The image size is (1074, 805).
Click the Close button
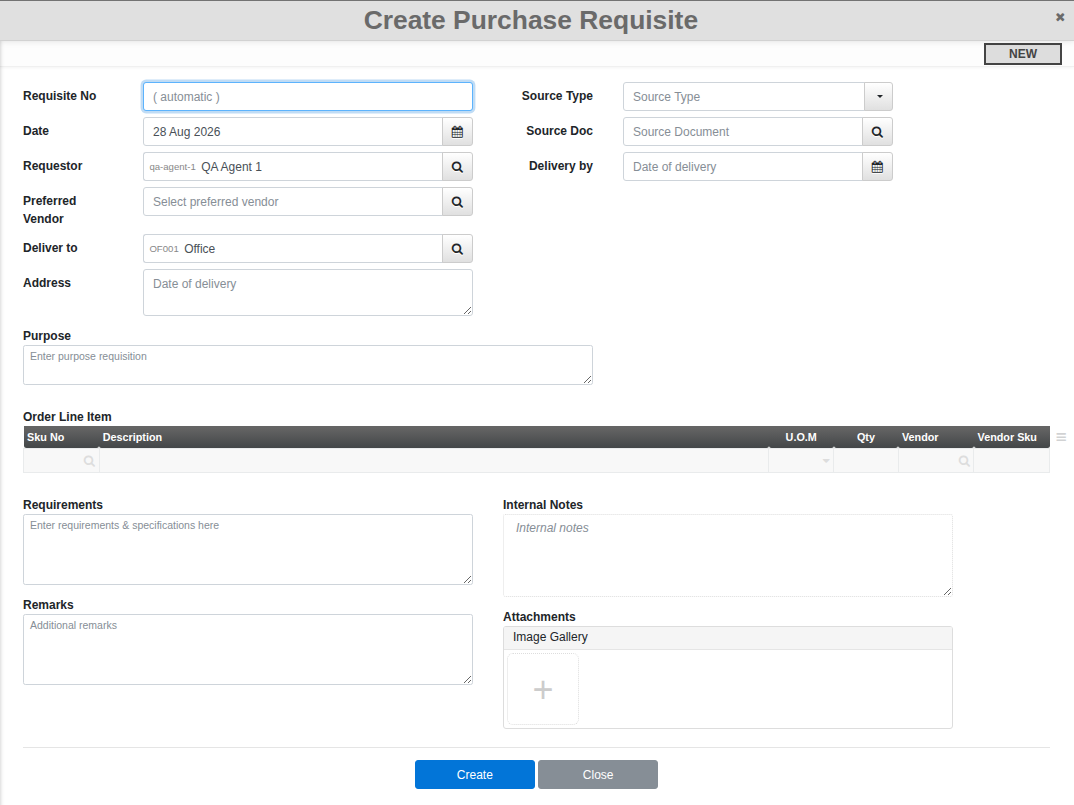[x=598, y=774]
